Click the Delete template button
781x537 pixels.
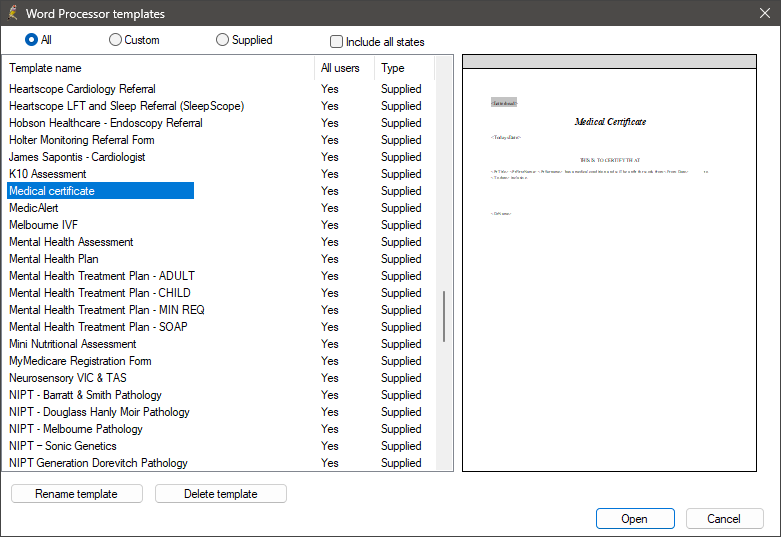(221, 494)
